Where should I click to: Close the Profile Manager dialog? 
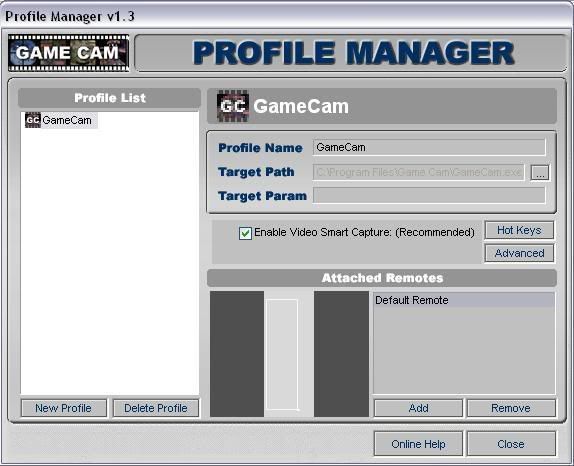tap(511, 444)
